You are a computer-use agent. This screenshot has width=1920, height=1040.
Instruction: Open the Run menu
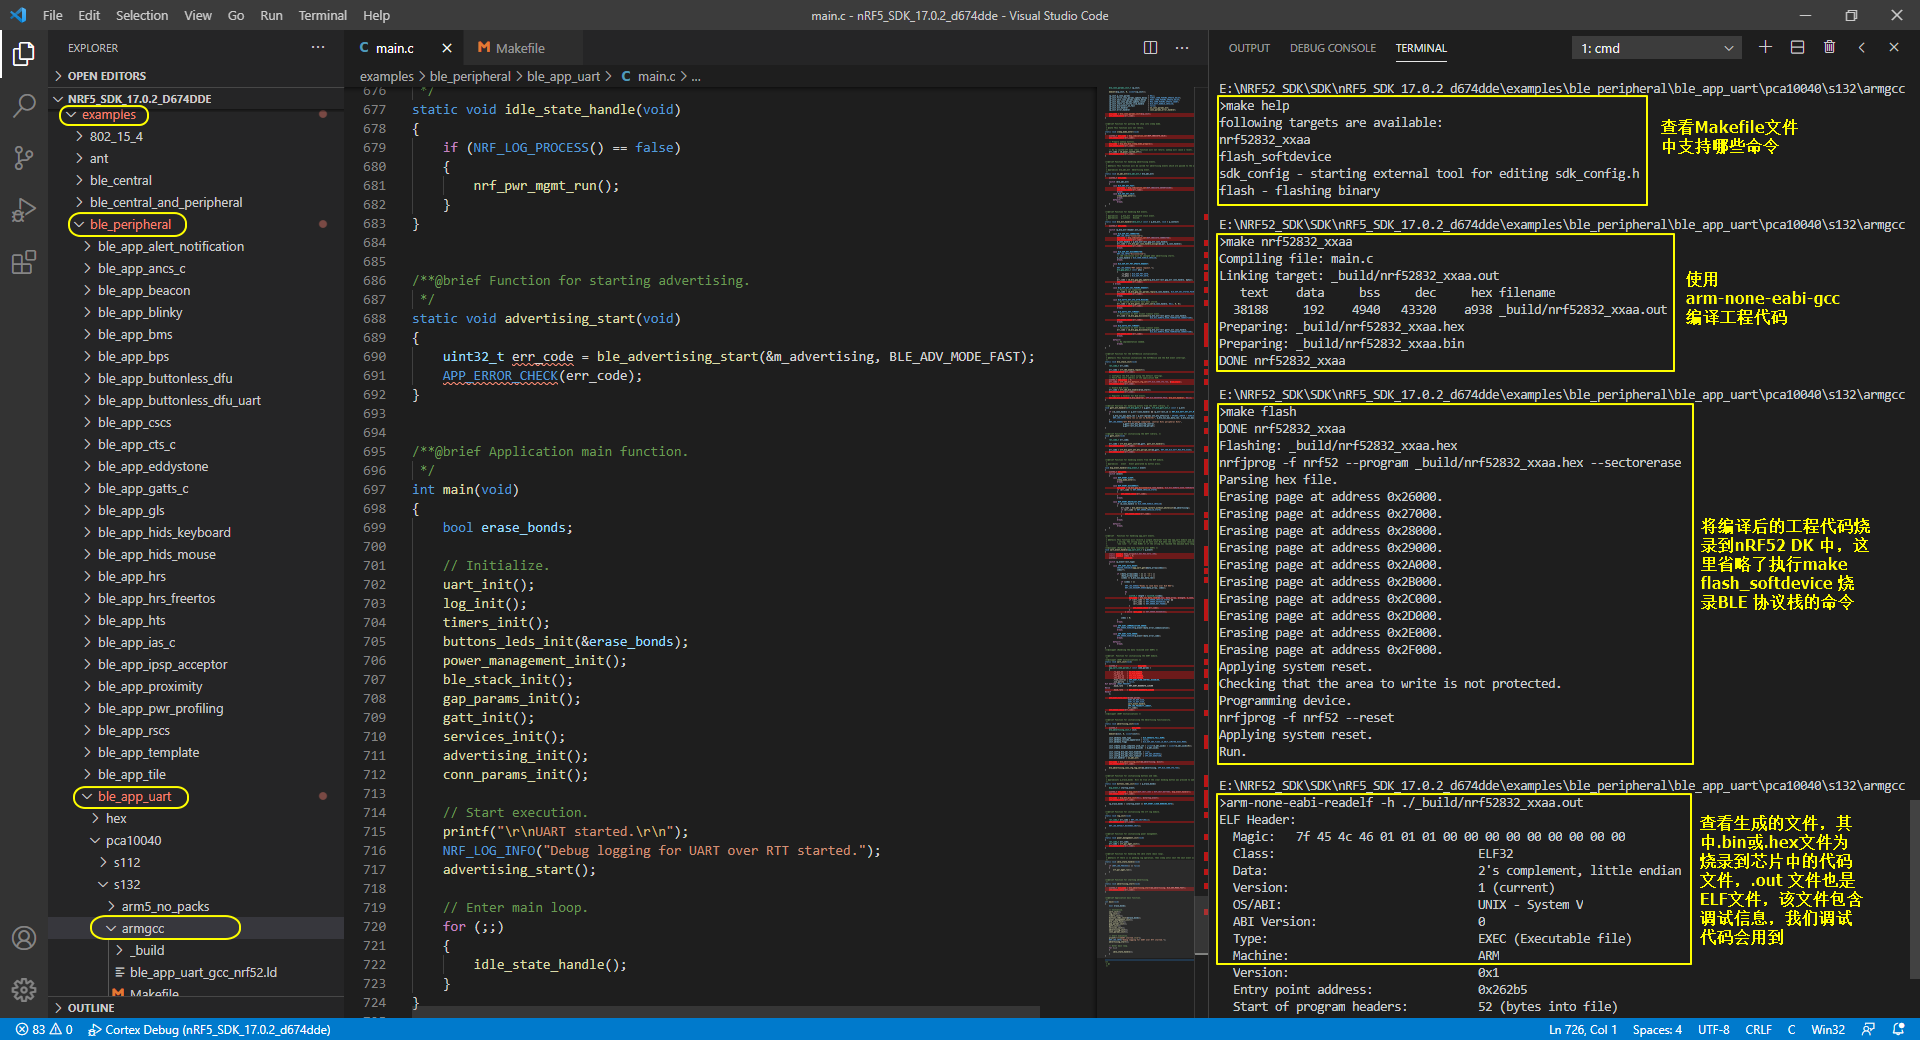(x=271, y=15)
